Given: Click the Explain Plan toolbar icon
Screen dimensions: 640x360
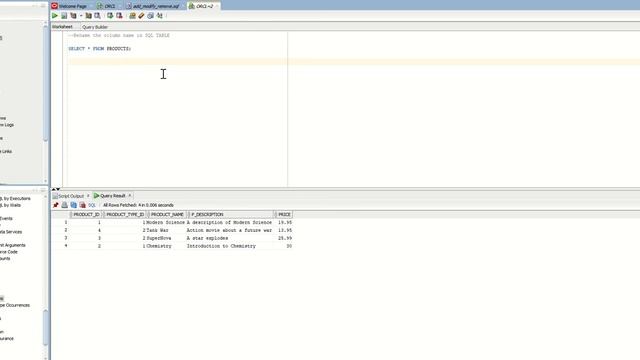Looking at the screenshot, I should (73, 16).
